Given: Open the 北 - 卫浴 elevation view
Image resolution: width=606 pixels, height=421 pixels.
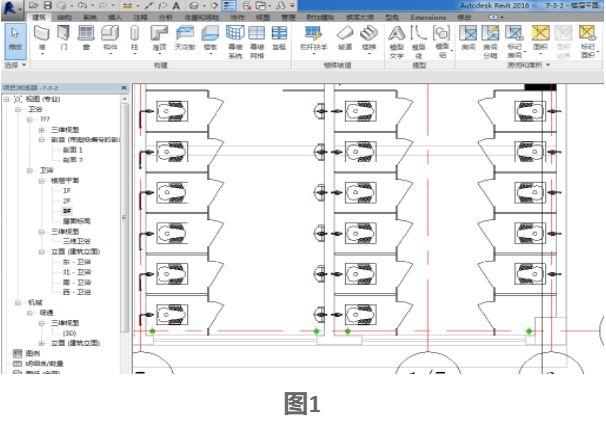Looking at the screenshot, I should [x=77, y=272].
